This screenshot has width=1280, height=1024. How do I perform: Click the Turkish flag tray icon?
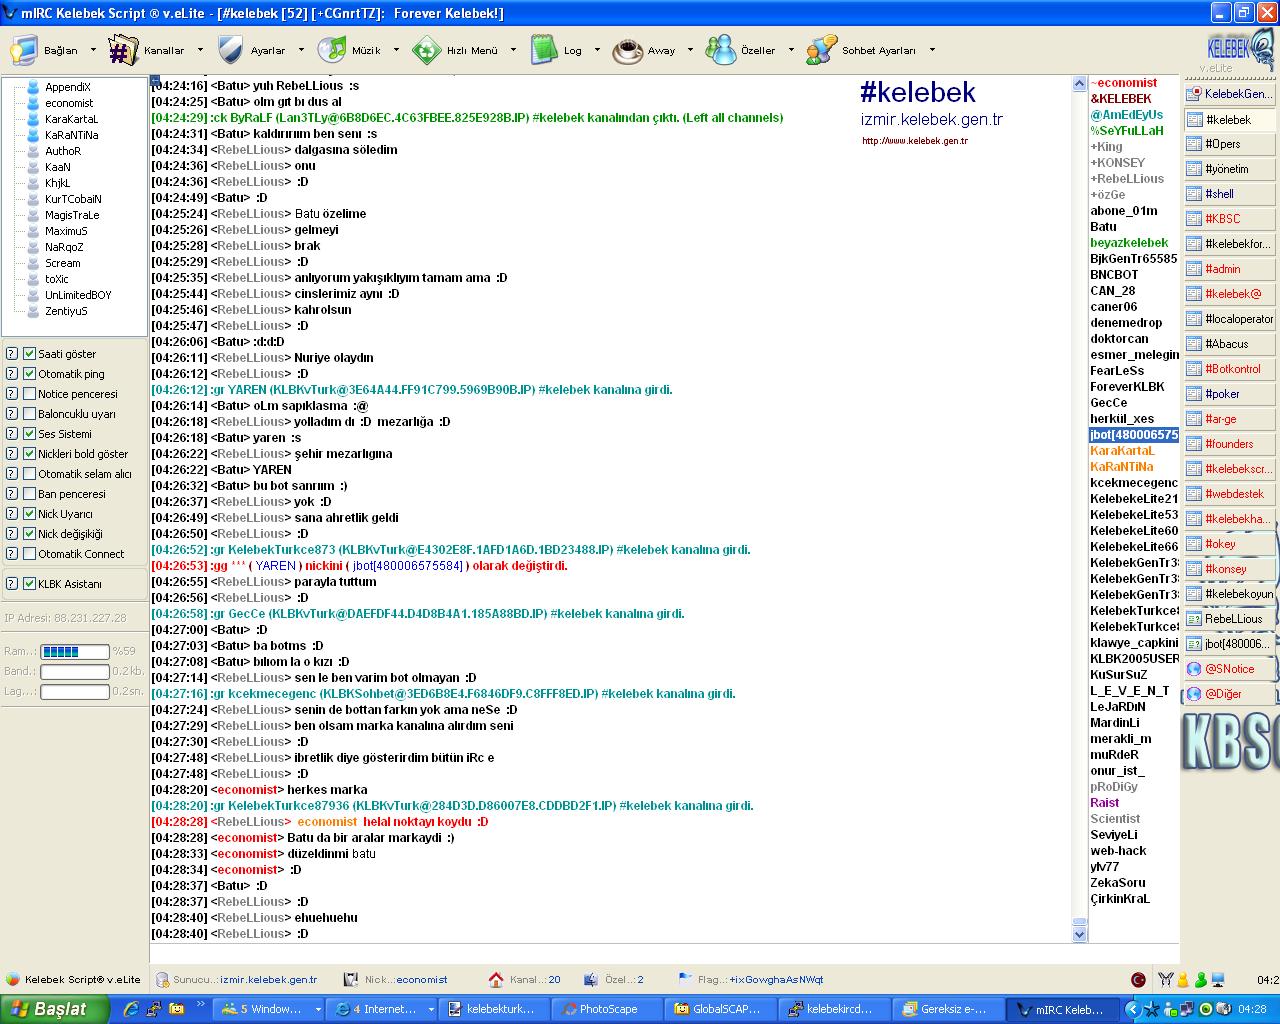click(x=1138, y=980)
